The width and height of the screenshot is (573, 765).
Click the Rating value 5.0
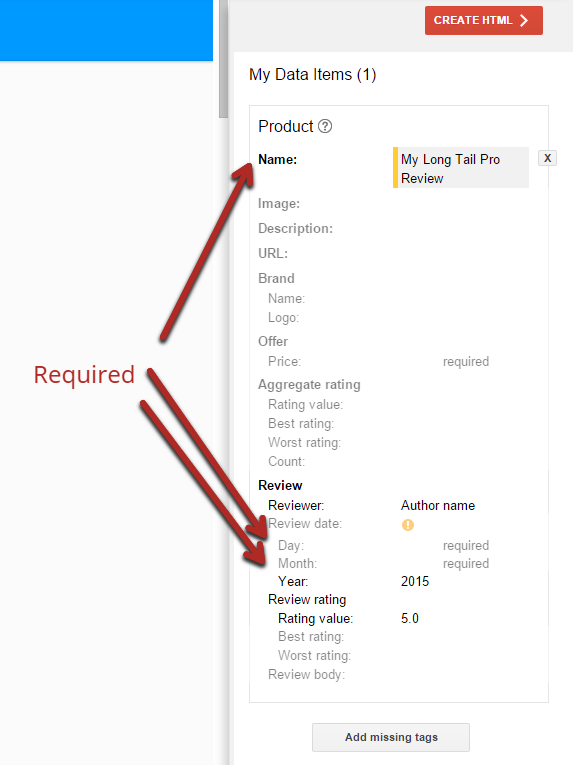pyautogui.click(x=410, y=619)
